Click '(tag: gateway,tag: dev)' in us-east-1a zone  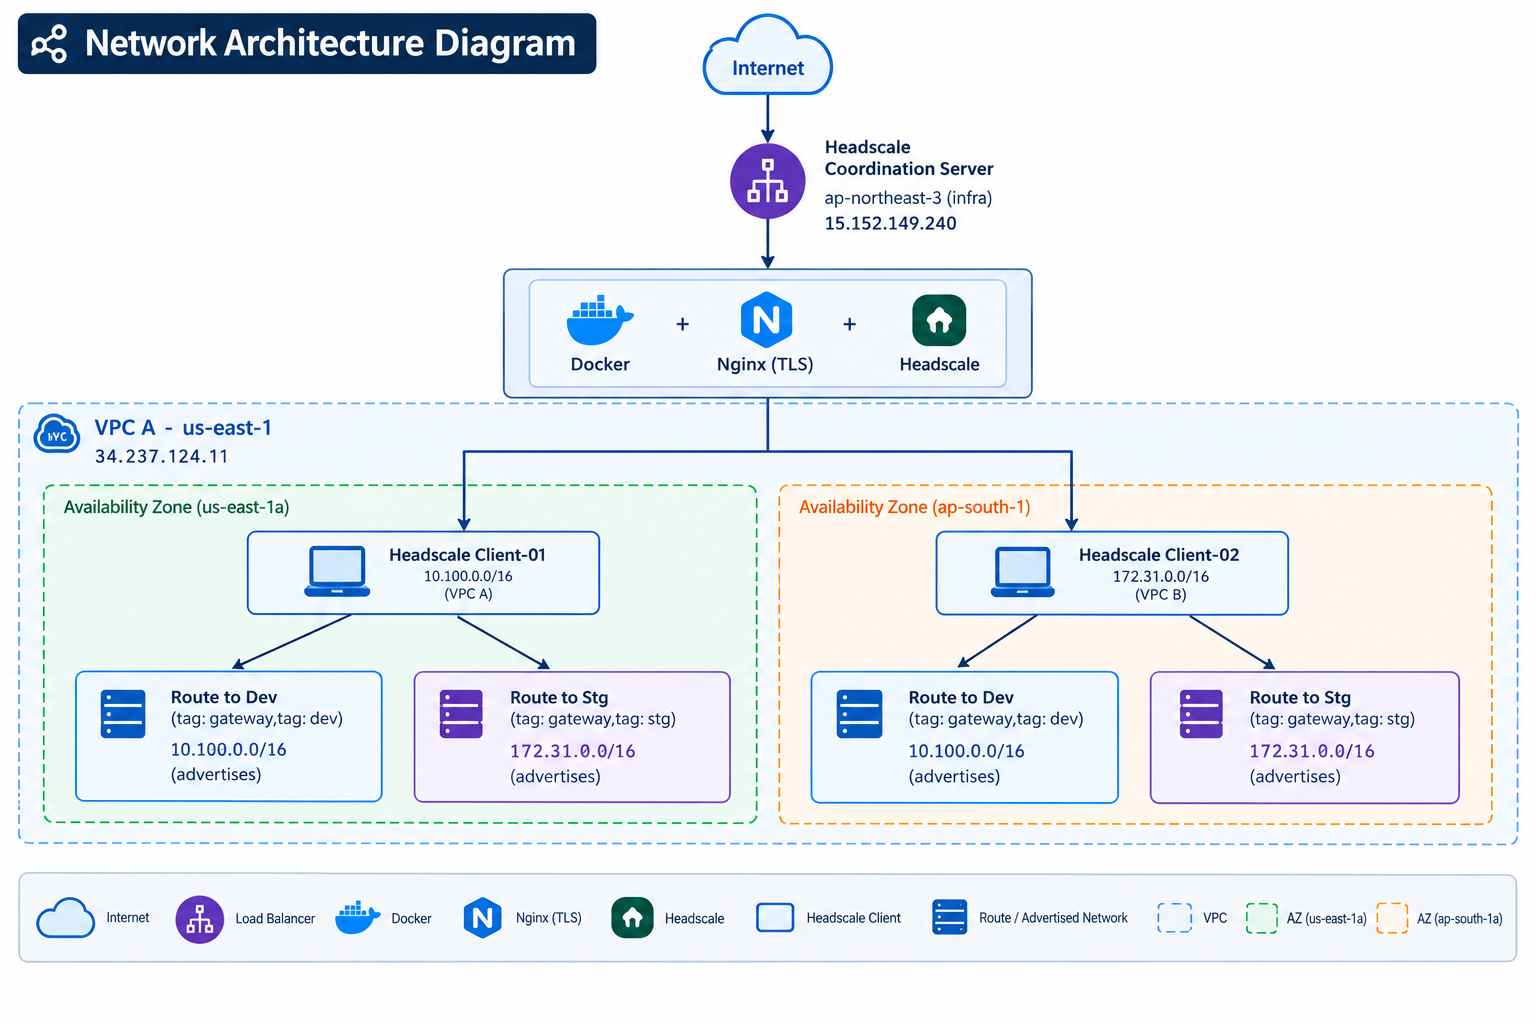[x=257, y=719]
